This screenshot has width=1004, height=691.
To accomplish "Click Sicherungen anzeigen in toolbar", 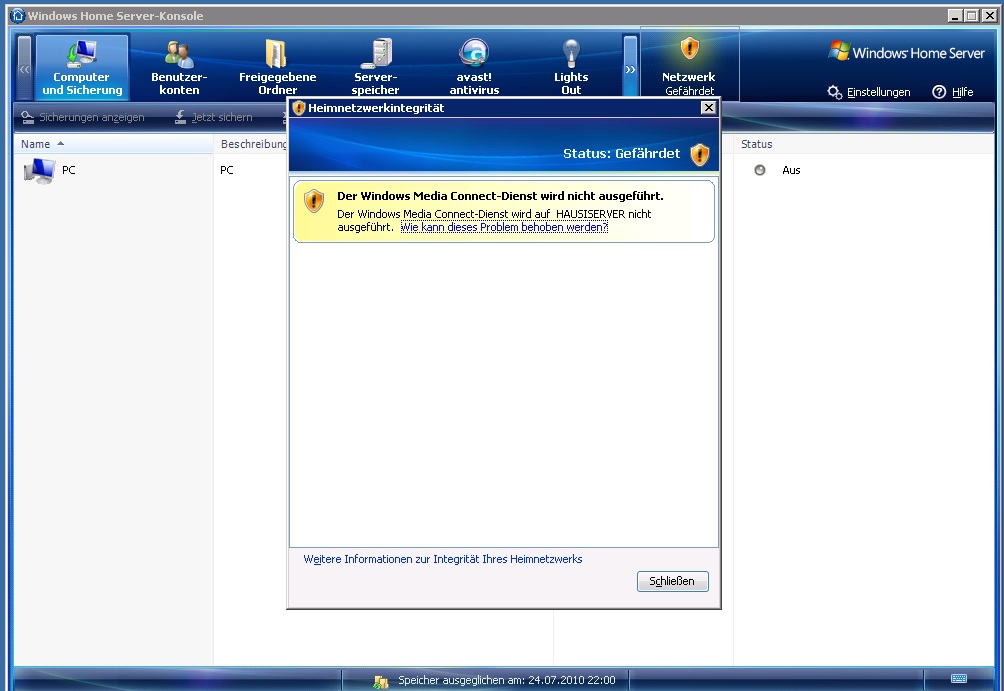I will tap(83, 117).
